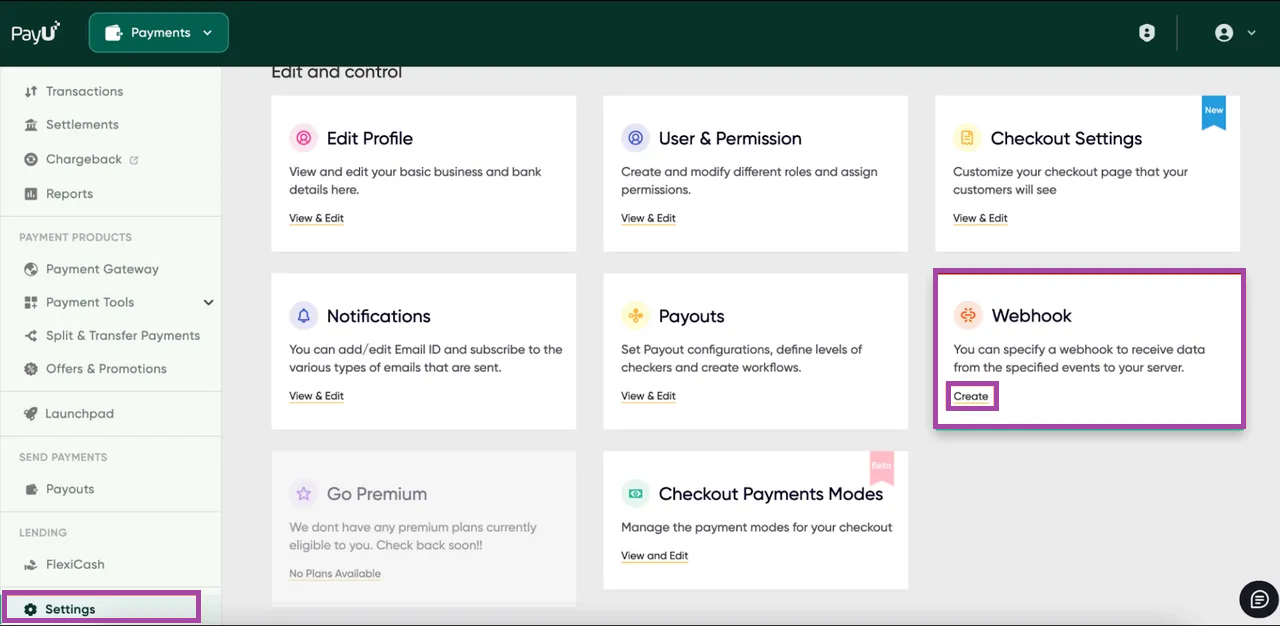This screenshot has width=1284, height=626.
Task: Open Settings in the sidebar
Action: (70, 609)
